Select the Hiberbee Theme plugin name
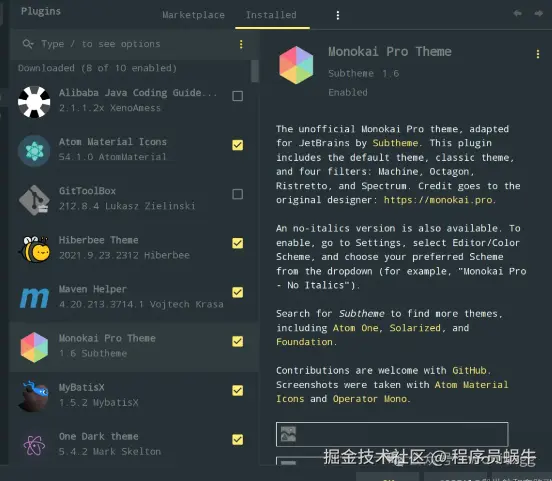 (x=99, y=240)
